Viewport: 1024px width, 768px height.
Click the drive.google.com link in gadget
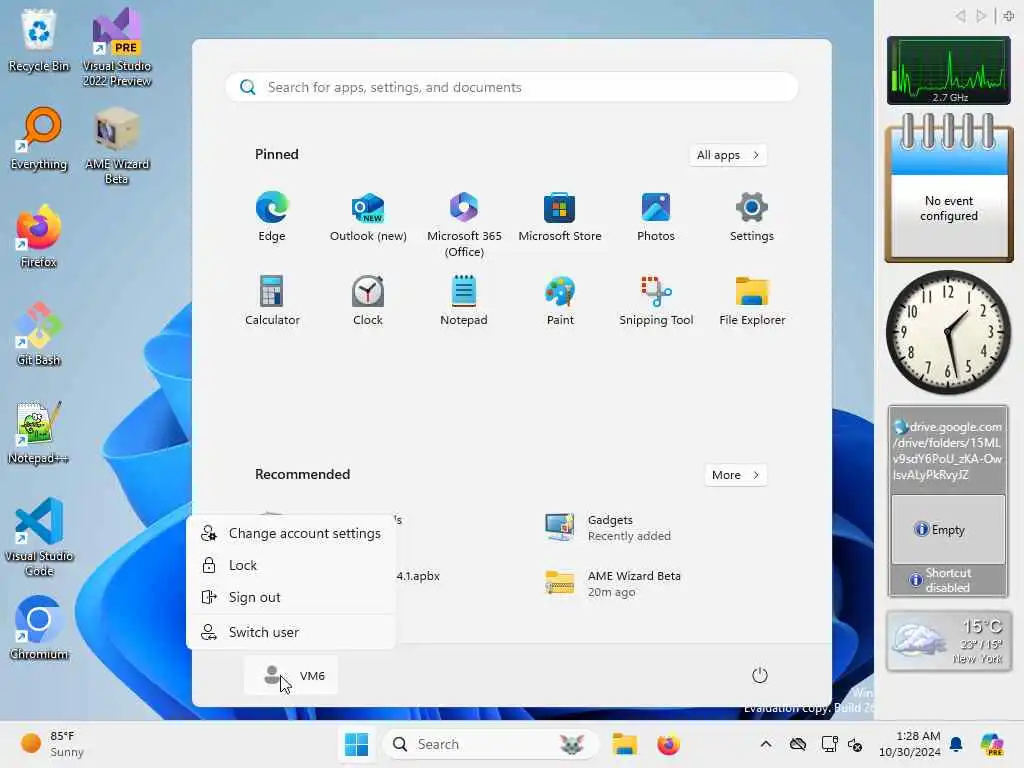click(x=949, y=450)
